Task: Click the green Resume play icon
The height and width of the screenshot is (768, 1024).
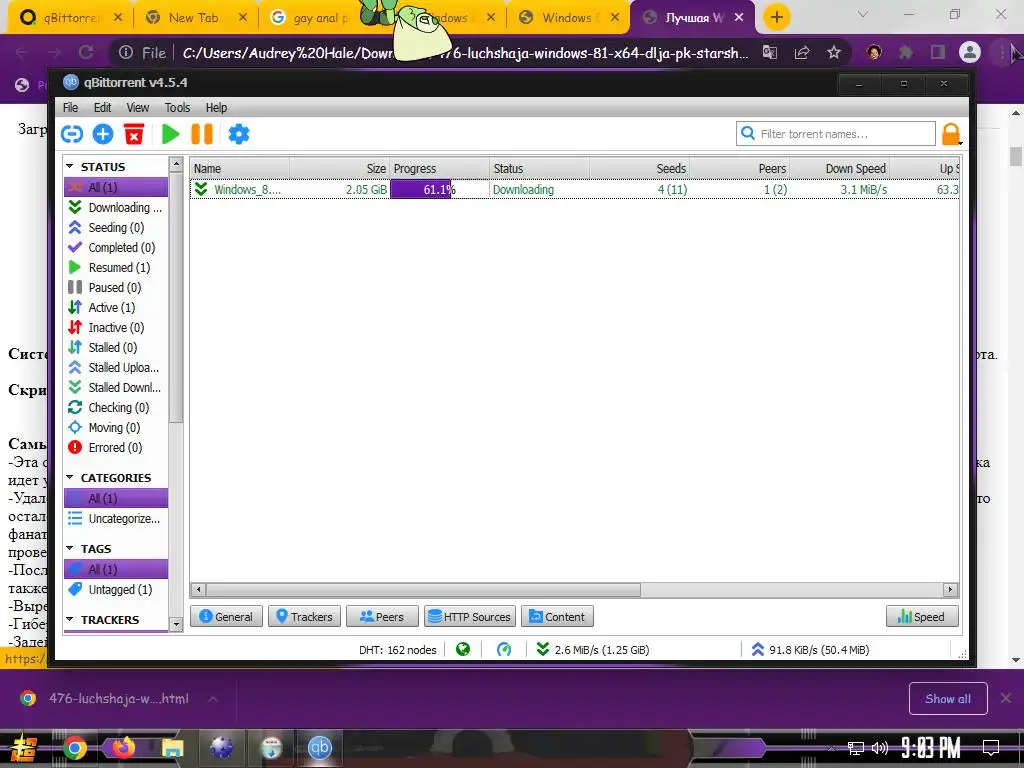Action: point(170,134)
